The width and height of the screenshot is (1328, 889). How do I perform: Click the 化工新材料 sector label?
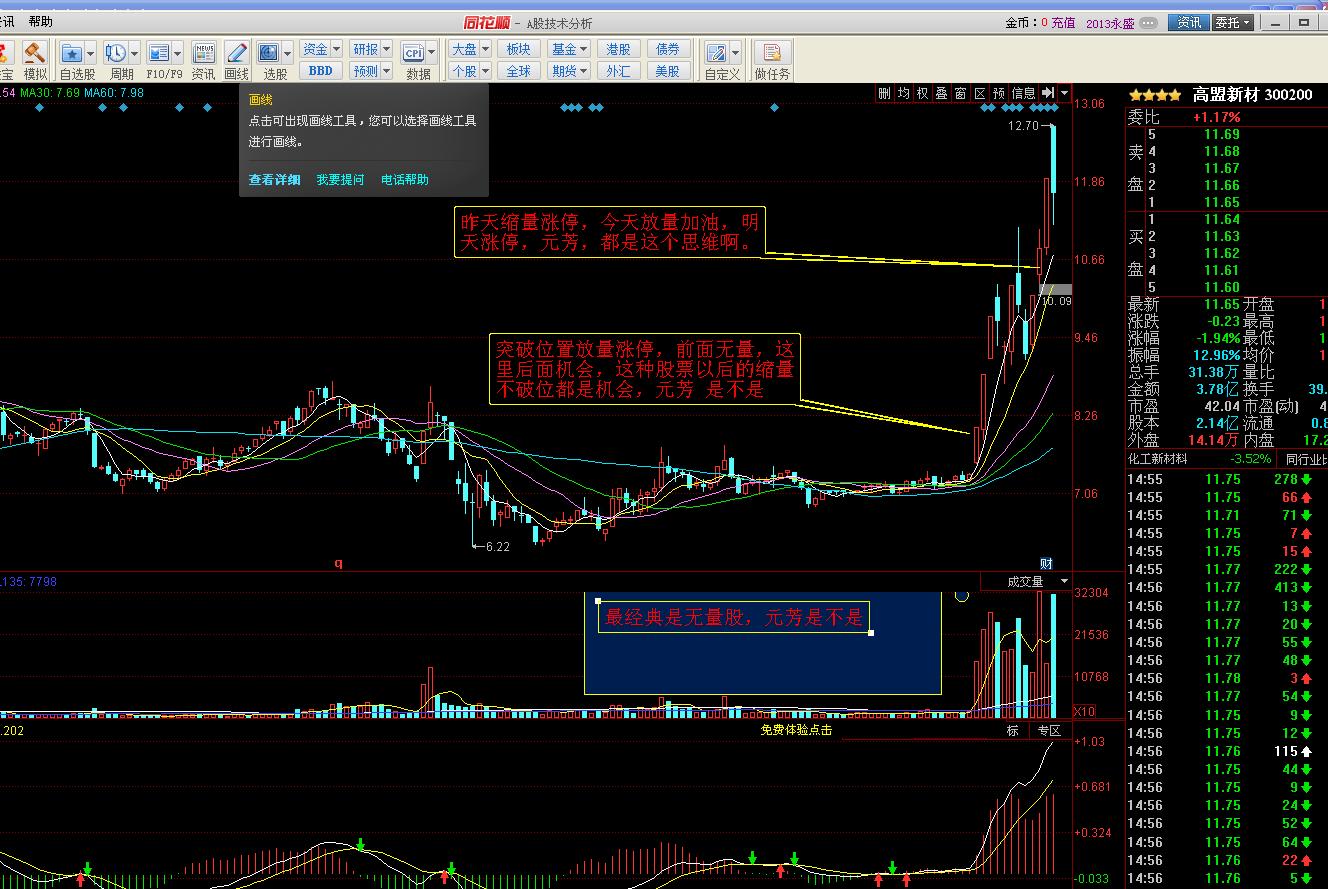click(x=1158, y=459)
